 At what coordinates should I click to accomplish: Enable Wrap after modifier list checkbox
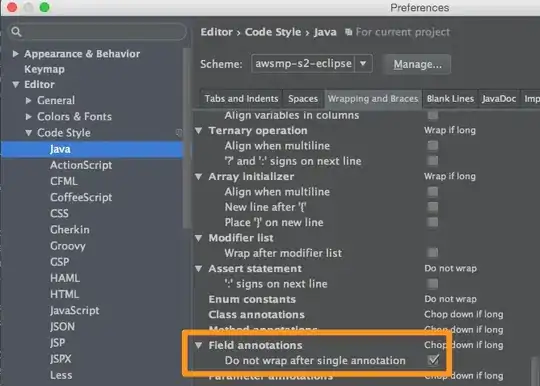433,253
